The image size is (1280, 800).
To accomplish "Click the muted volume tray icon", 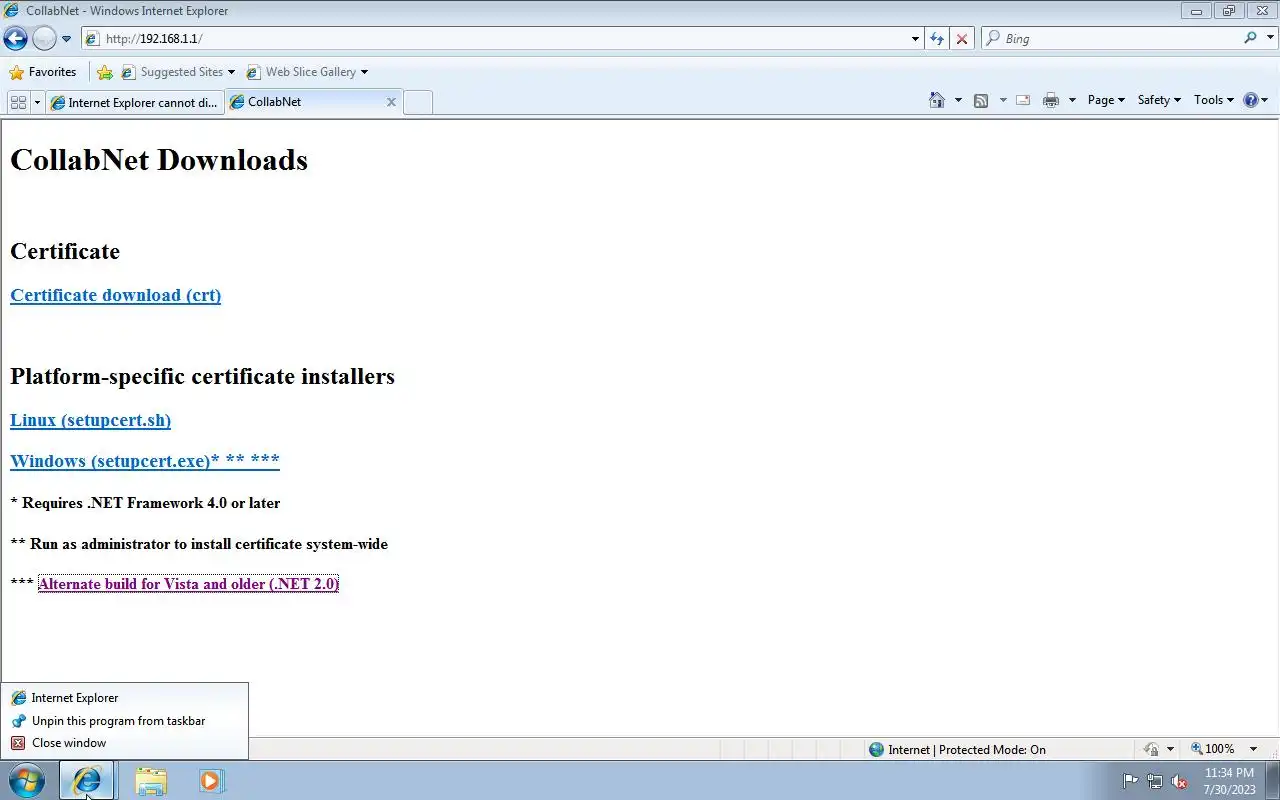I will pyautogui.click(x=1179, y=781).
